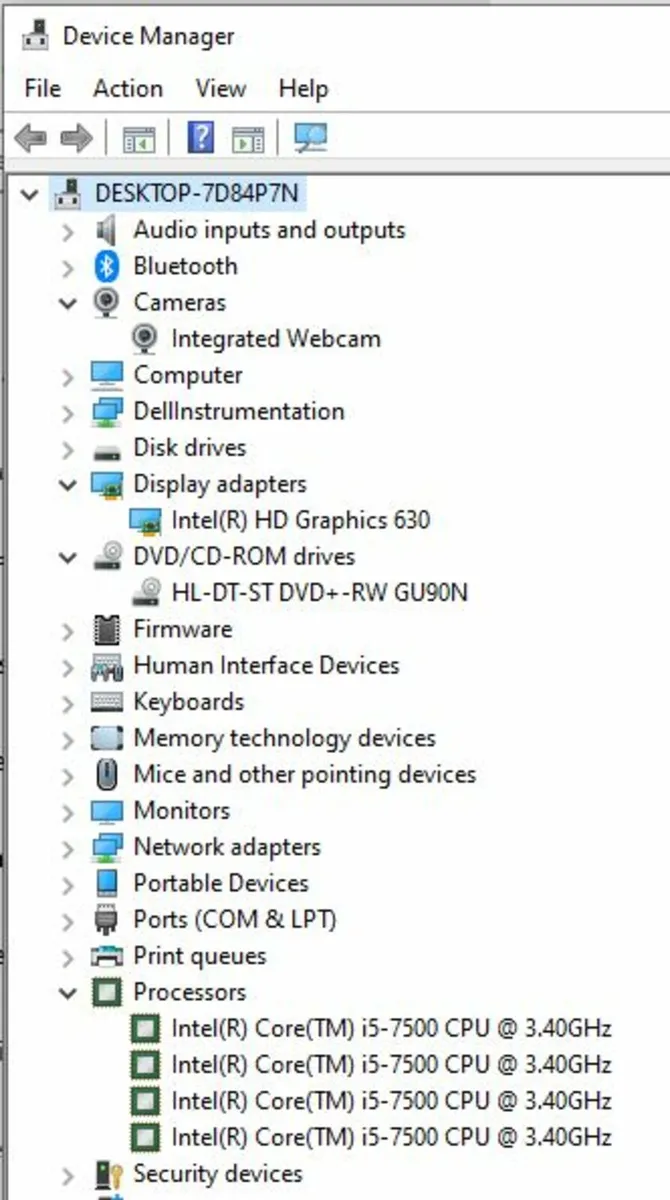Image resolution: width=670 pixels, height=1200 pixels.
Task: Expand the Network adapters category
Action: (x=67, y=847)
